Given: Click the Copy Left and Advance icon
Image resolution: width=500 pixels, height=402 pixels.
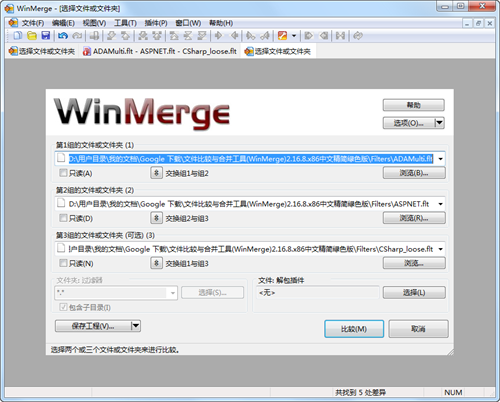Looking at the screenshot, I should point(265,35).
